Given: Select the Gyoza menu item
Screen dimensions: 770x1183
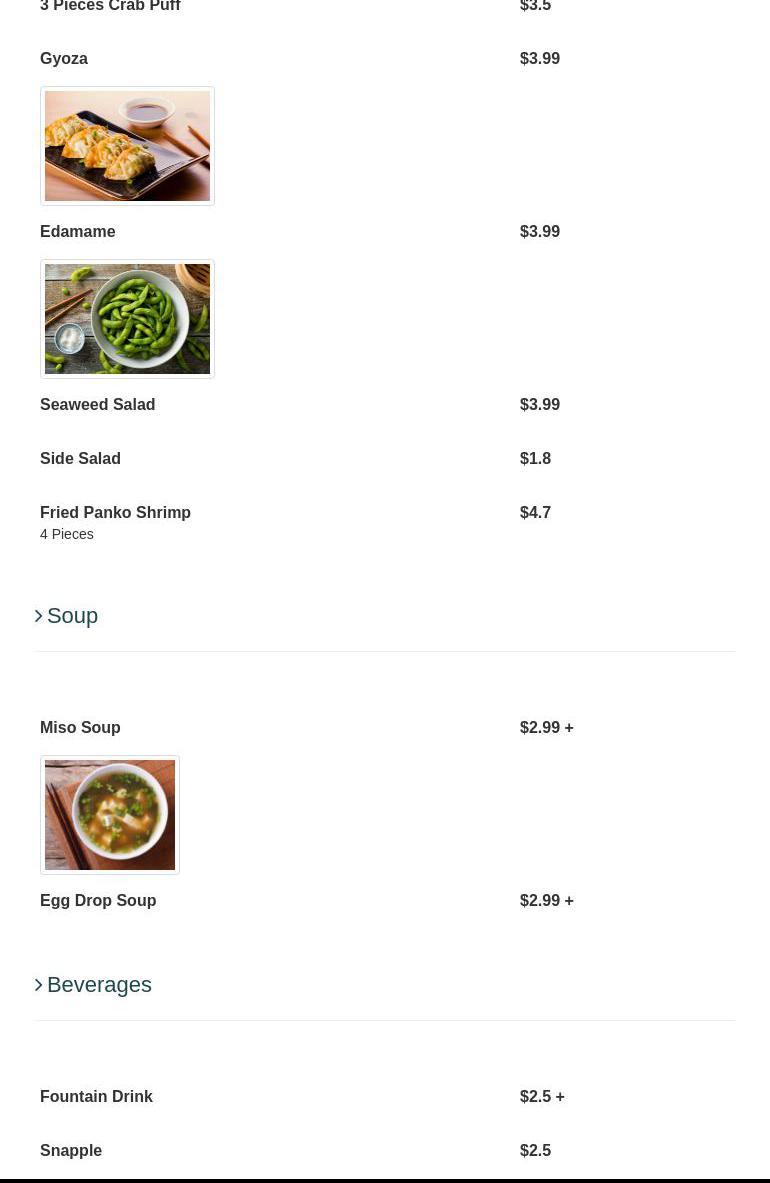Looking at the screenshot, I should pos(64,59).
